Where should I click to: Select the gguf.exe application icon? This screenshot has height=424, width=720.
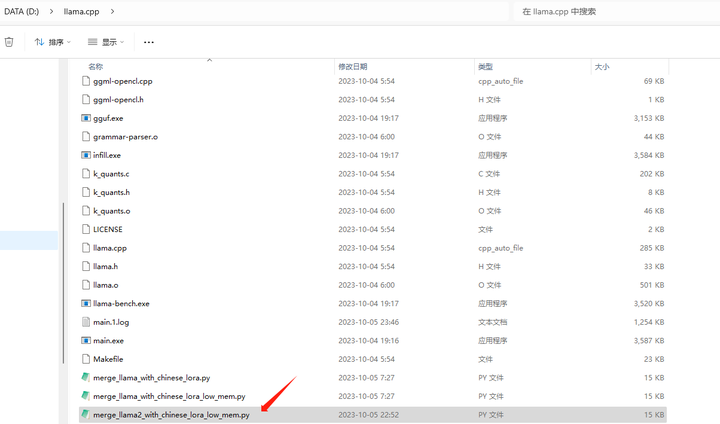pyautogui.click(x=86, y=118)
